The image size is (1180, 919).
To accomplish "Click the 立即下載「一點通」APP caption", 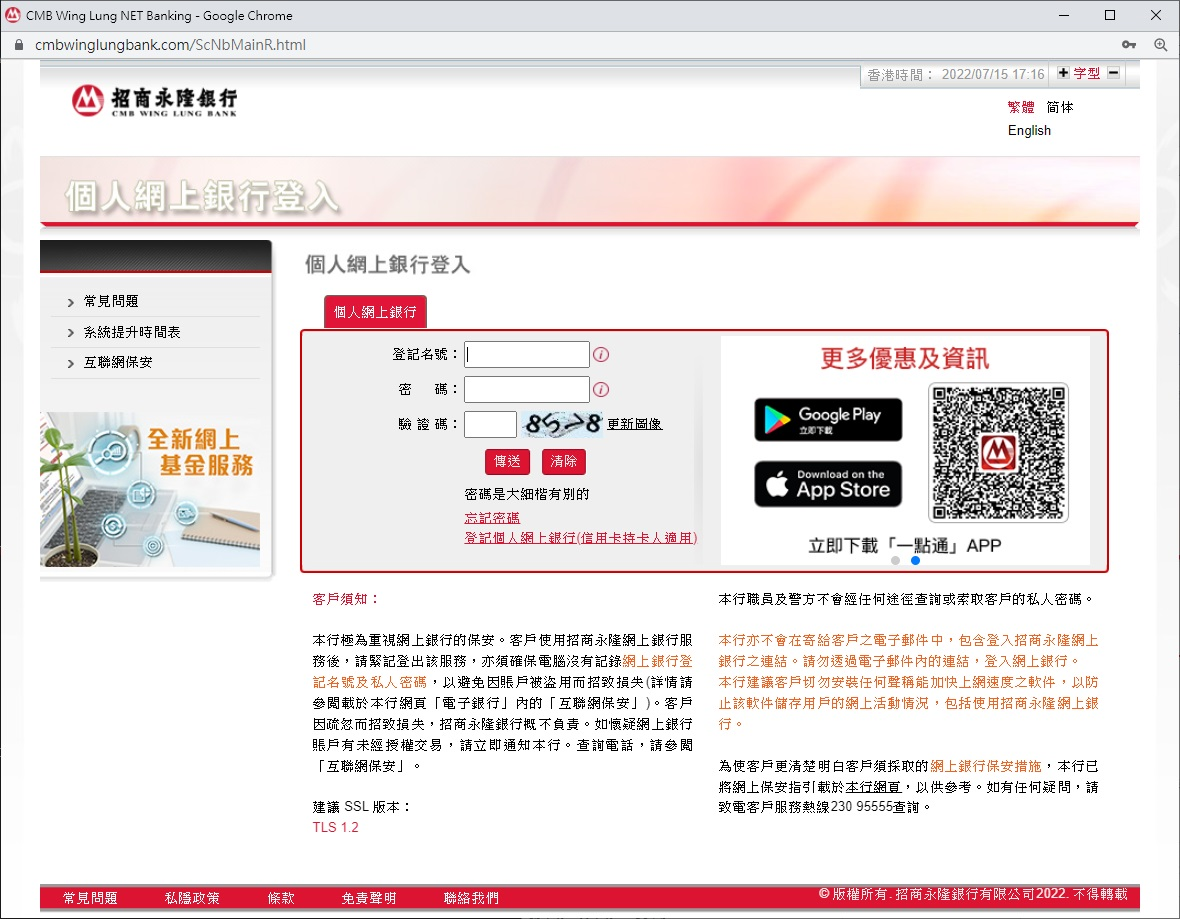I will (905, 545).
